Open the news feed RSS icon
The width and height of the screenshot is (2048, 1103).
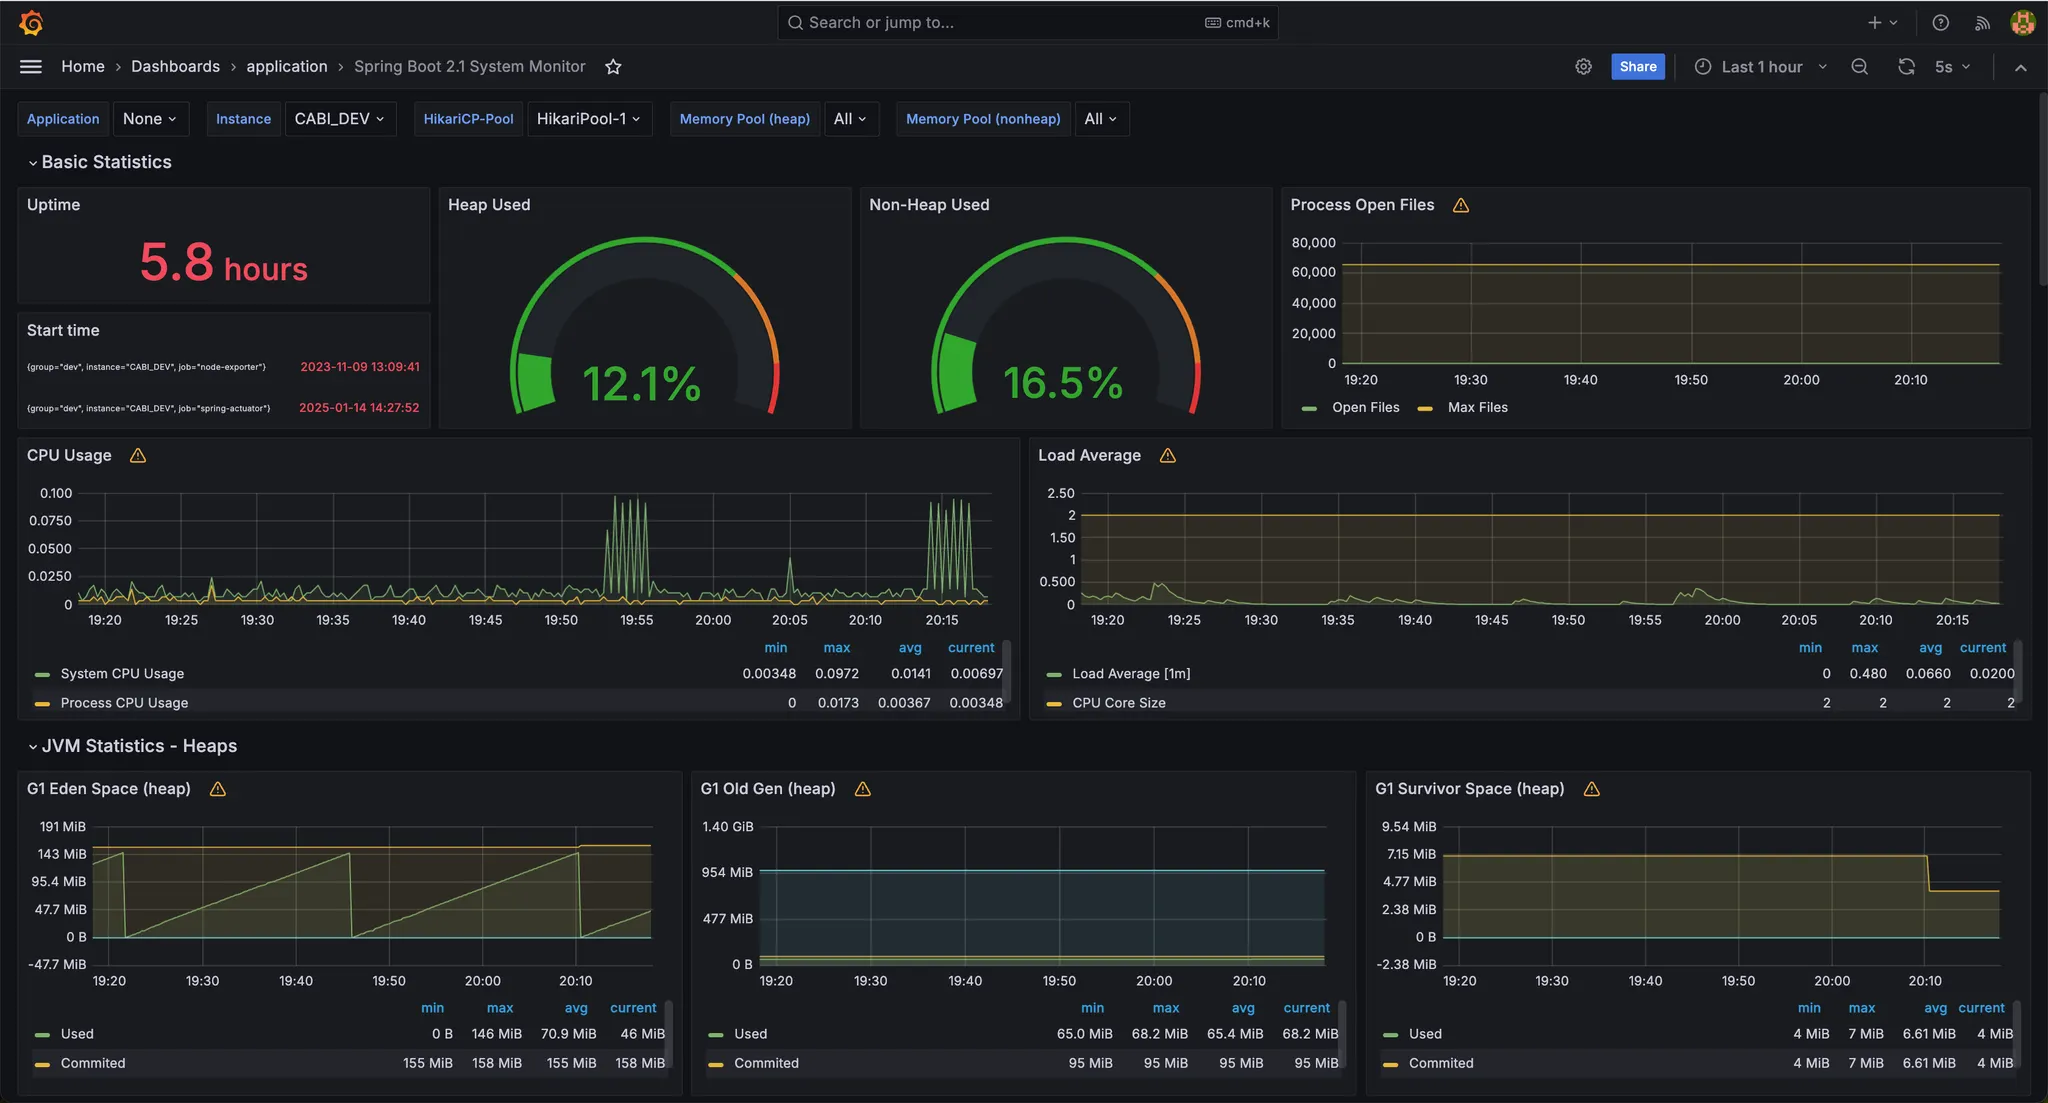1982,22
